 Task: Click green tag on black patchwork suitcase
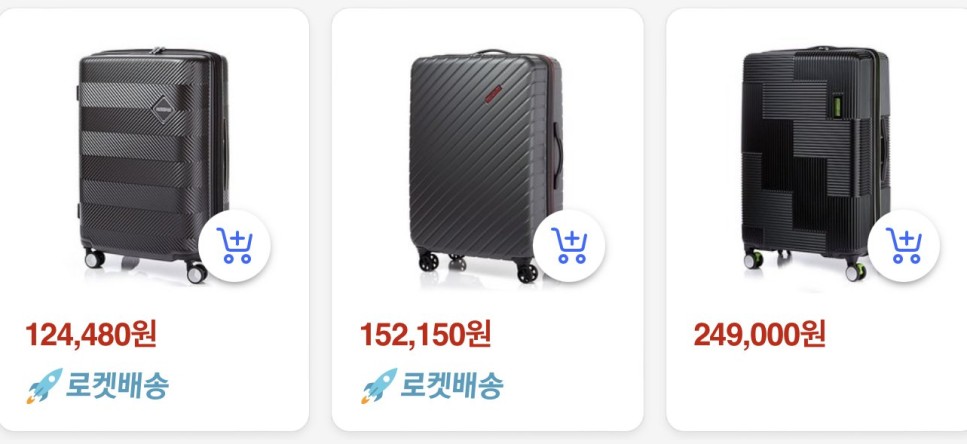click(x=837, y=104)
